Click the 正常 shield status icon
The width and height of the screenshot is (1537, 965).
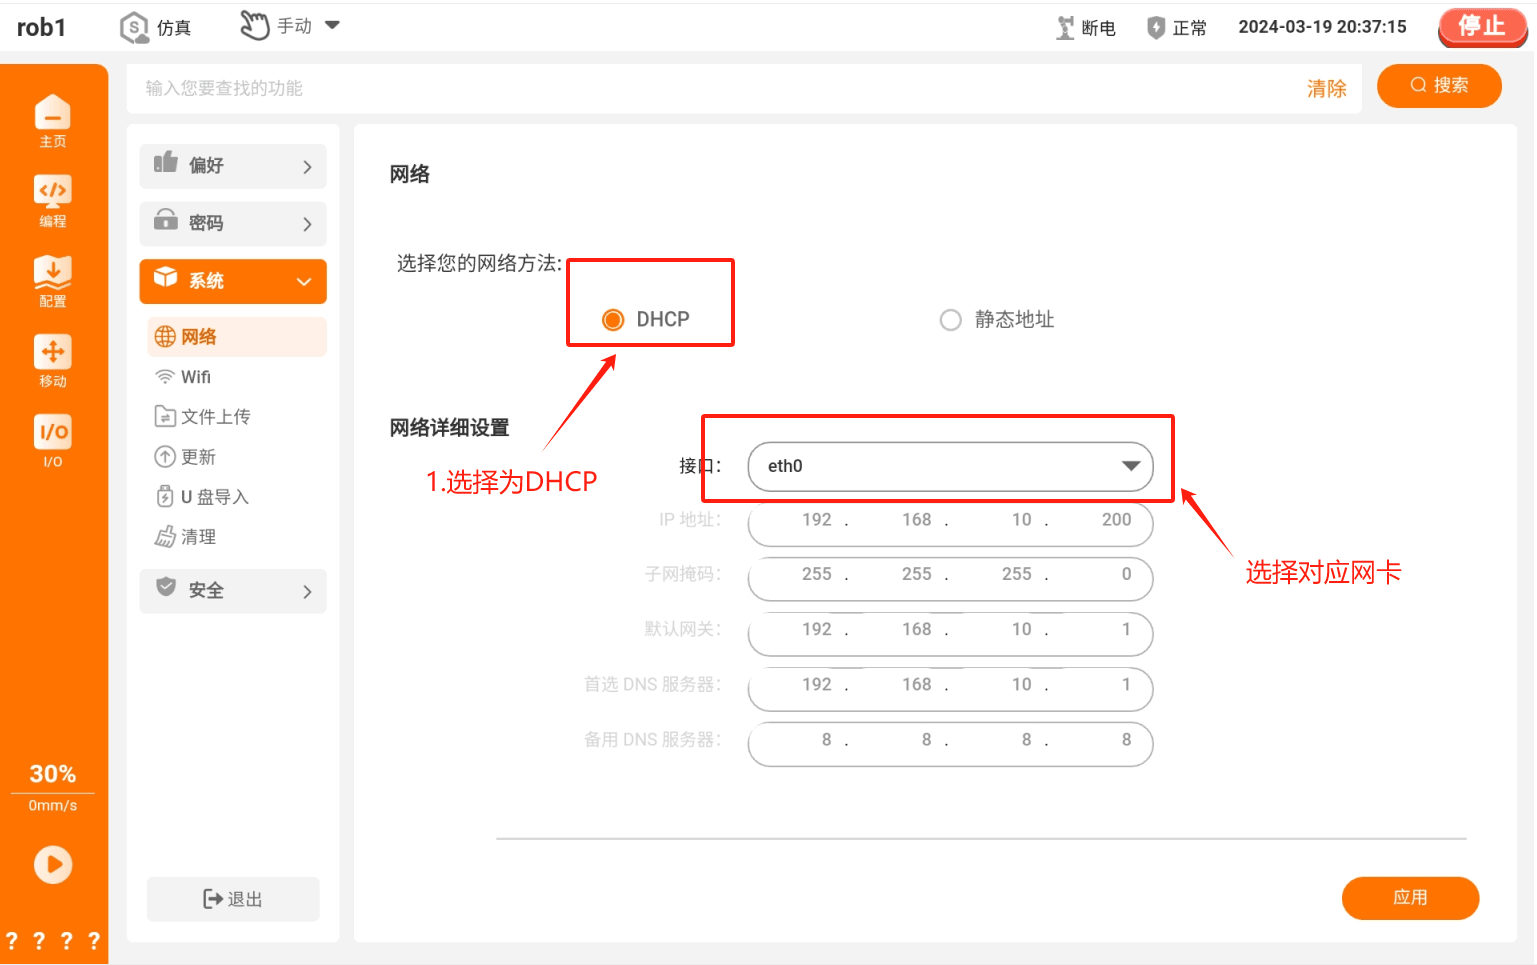click(x=1156, y=28)
